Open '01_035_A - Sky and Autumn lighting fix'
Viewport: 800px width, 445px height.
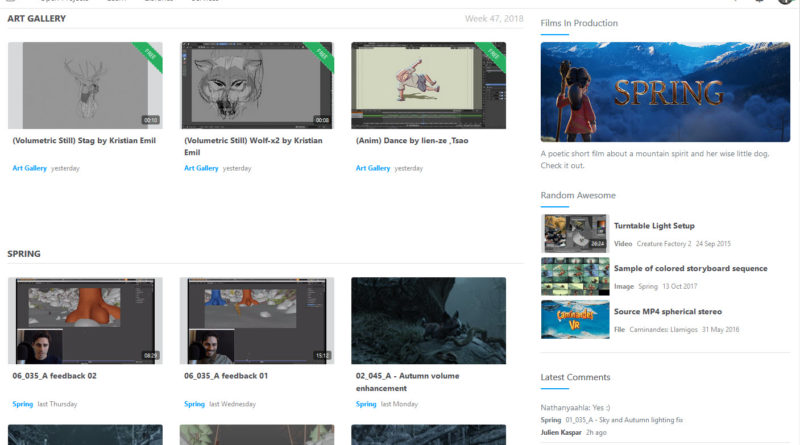(x=624, y=420)
